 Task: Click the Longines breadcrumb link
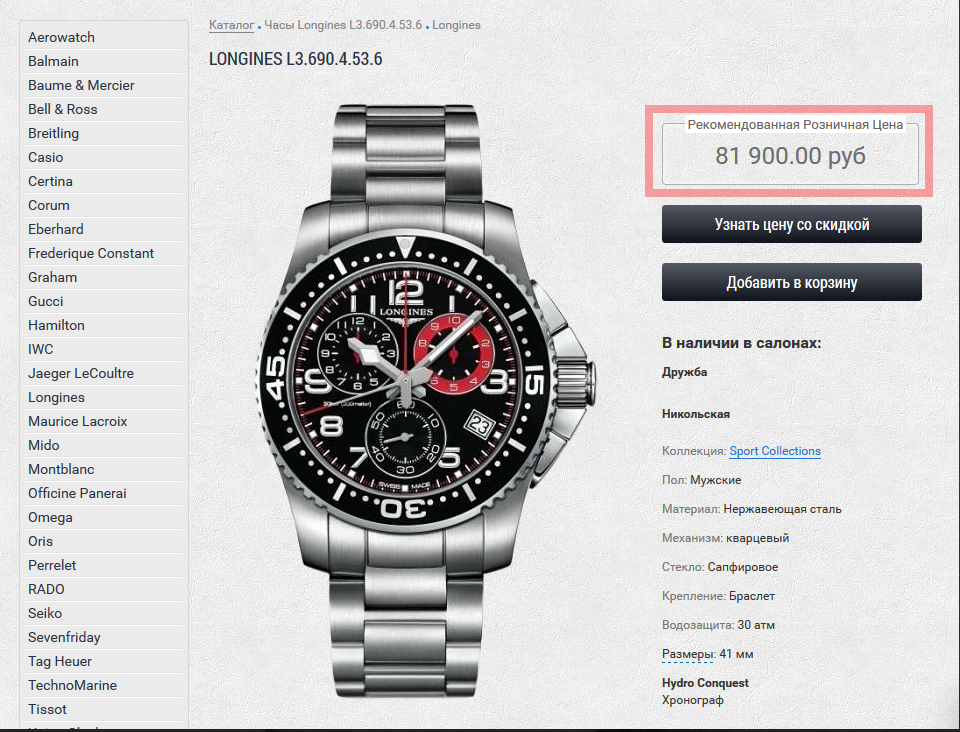[456, 25]
